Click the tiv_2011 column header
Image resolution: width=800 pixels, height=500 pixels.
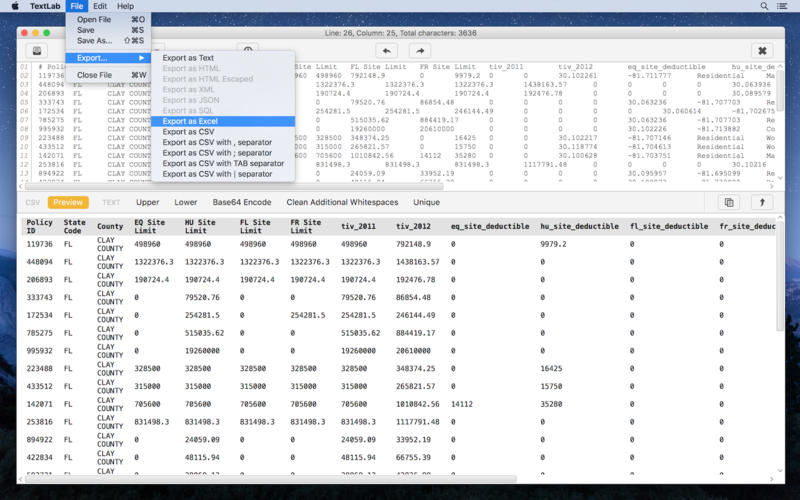point(358,226)
